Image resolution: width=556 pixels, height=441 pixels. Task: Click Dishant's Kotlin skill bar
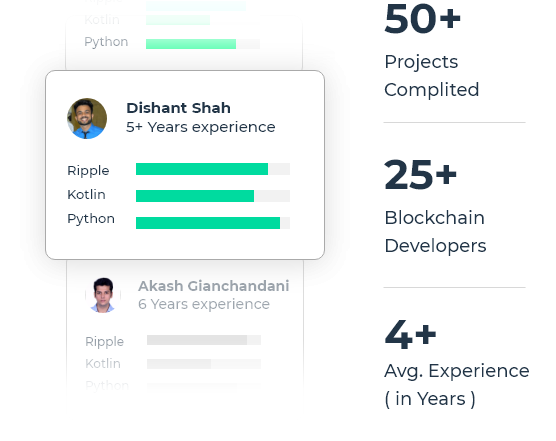coord(213,196)
